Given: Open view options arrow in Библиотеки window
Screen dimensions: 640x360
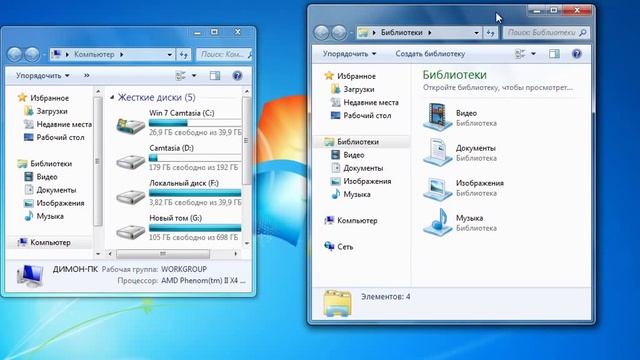Looking at the screenshot, I should pyautogui.click(x=533, y=54).
